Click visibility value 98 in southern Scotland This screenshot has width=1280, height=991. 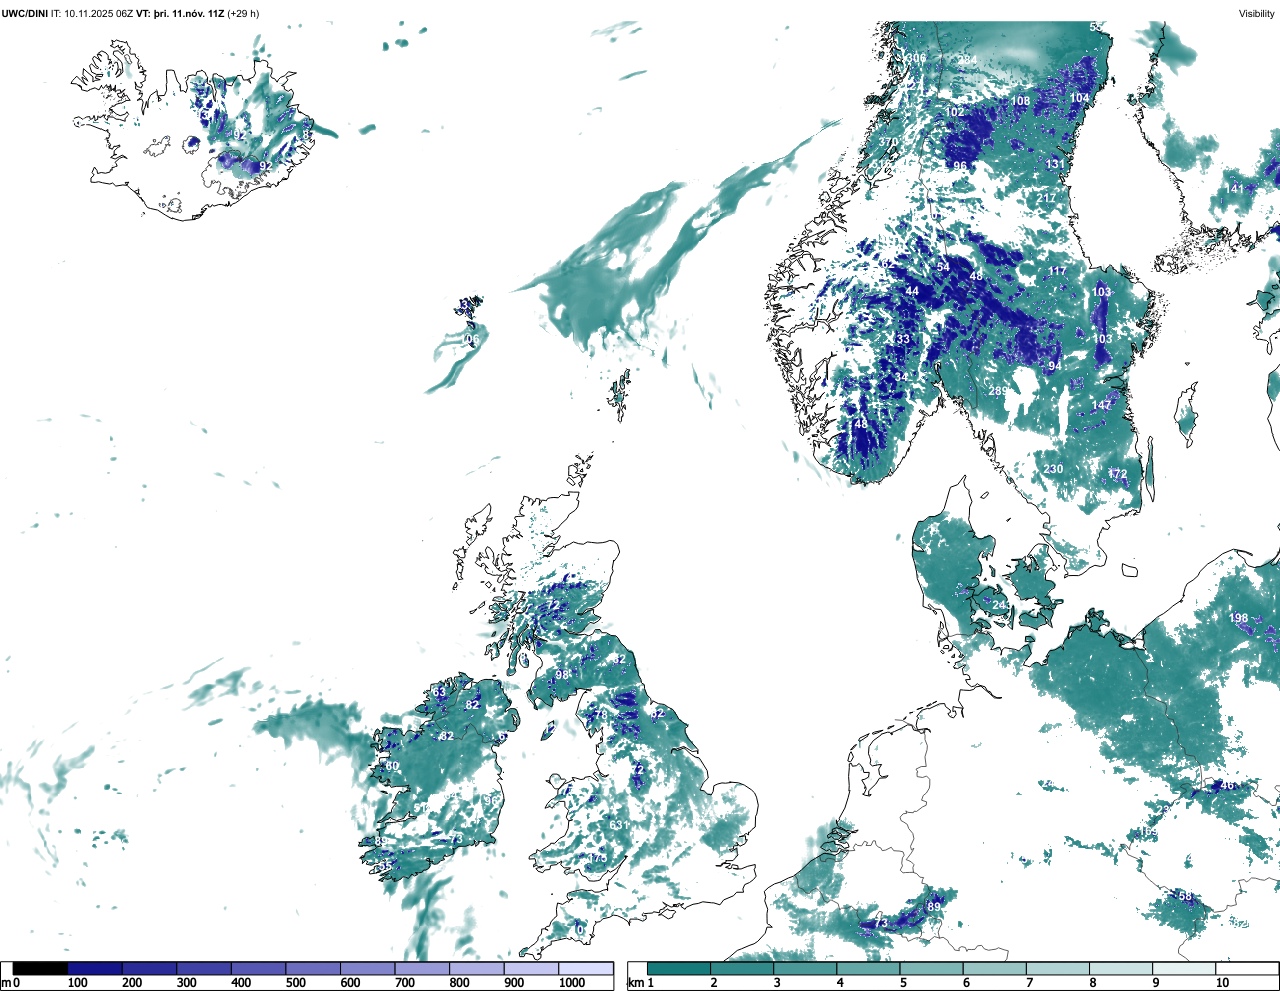coord(562,675)
